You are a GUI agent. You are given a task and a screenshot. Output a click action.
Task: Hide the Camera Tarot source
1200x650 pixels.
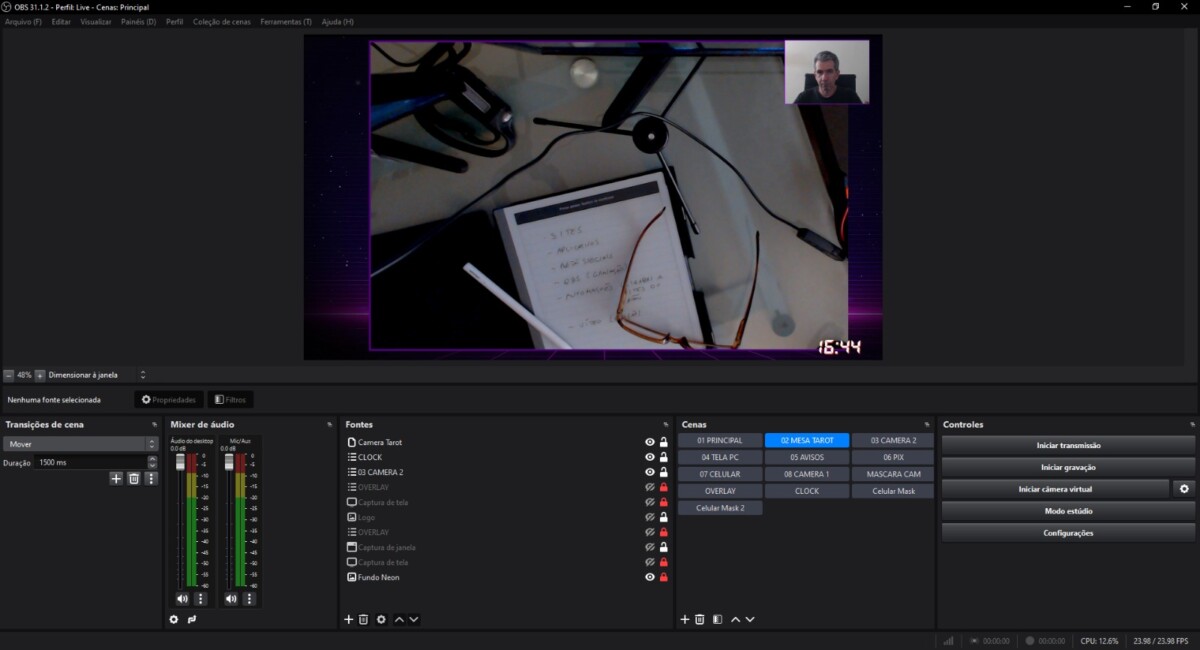[x=650, y=442]
